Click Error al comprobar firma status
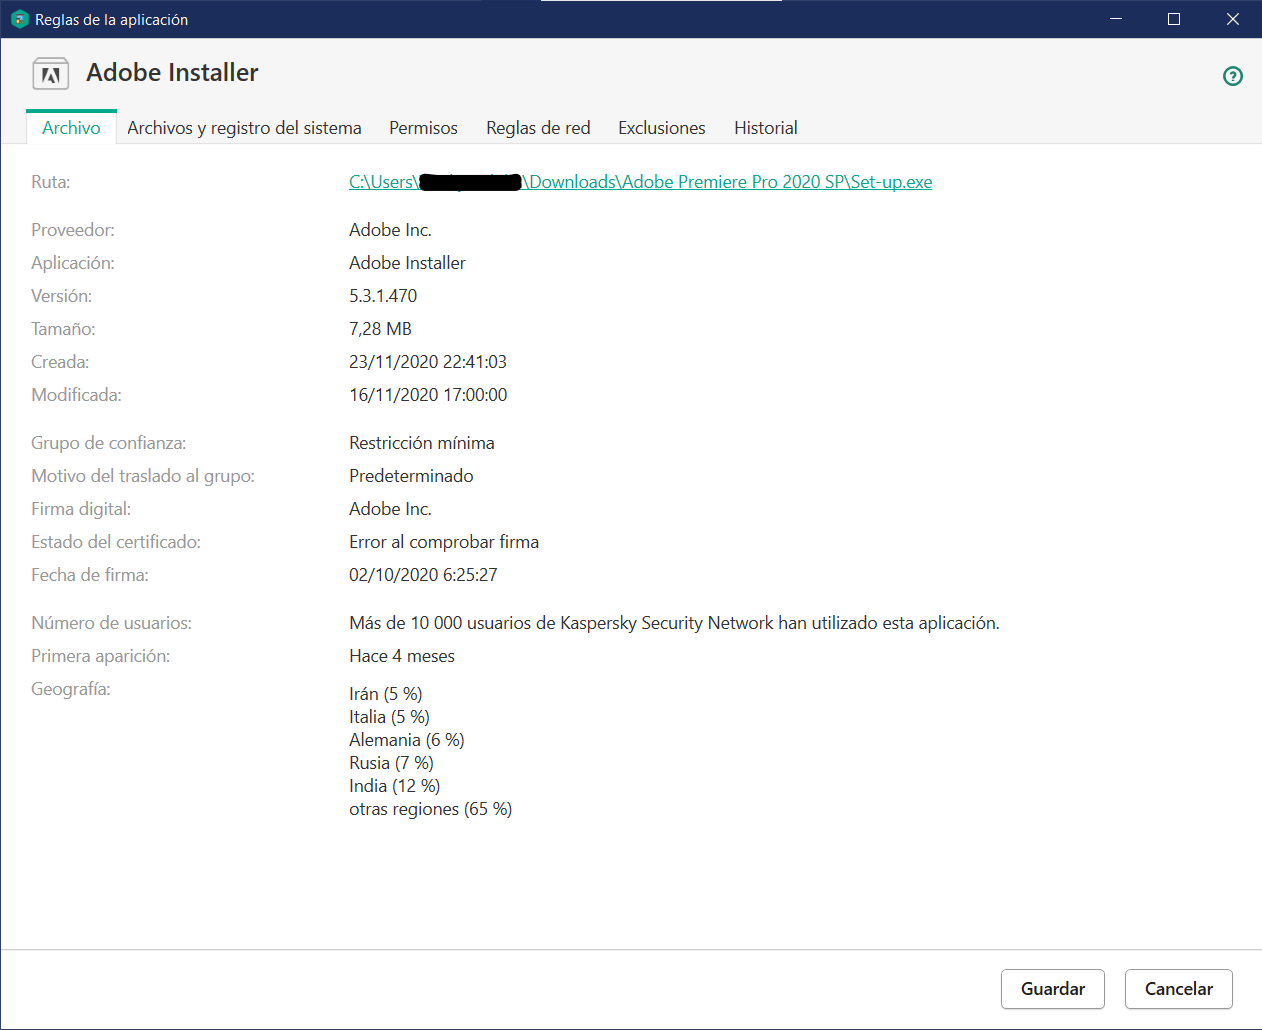 pos(444,542)
